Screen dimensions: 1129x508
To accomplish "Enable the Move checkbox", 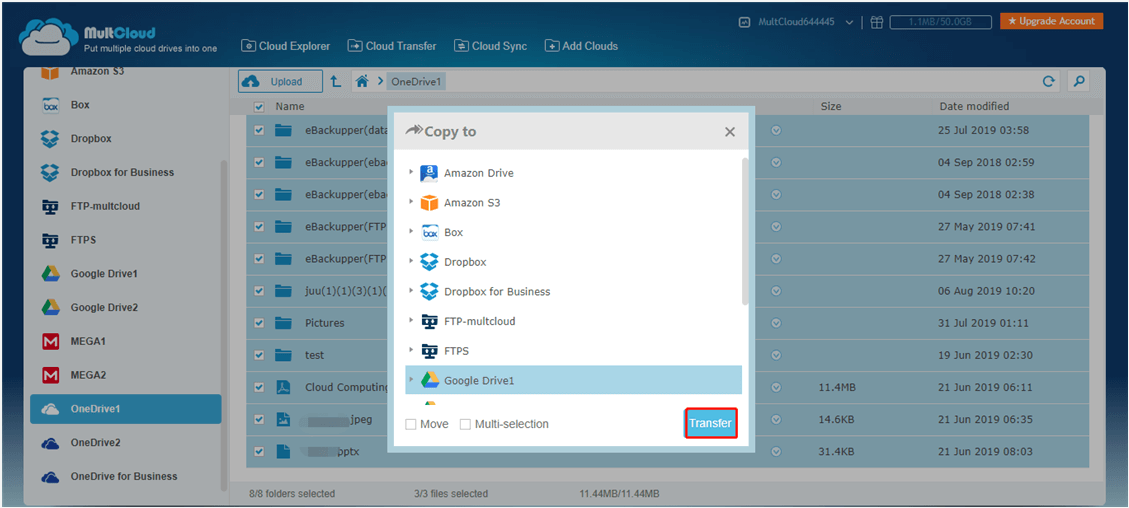I will [410, 425].
